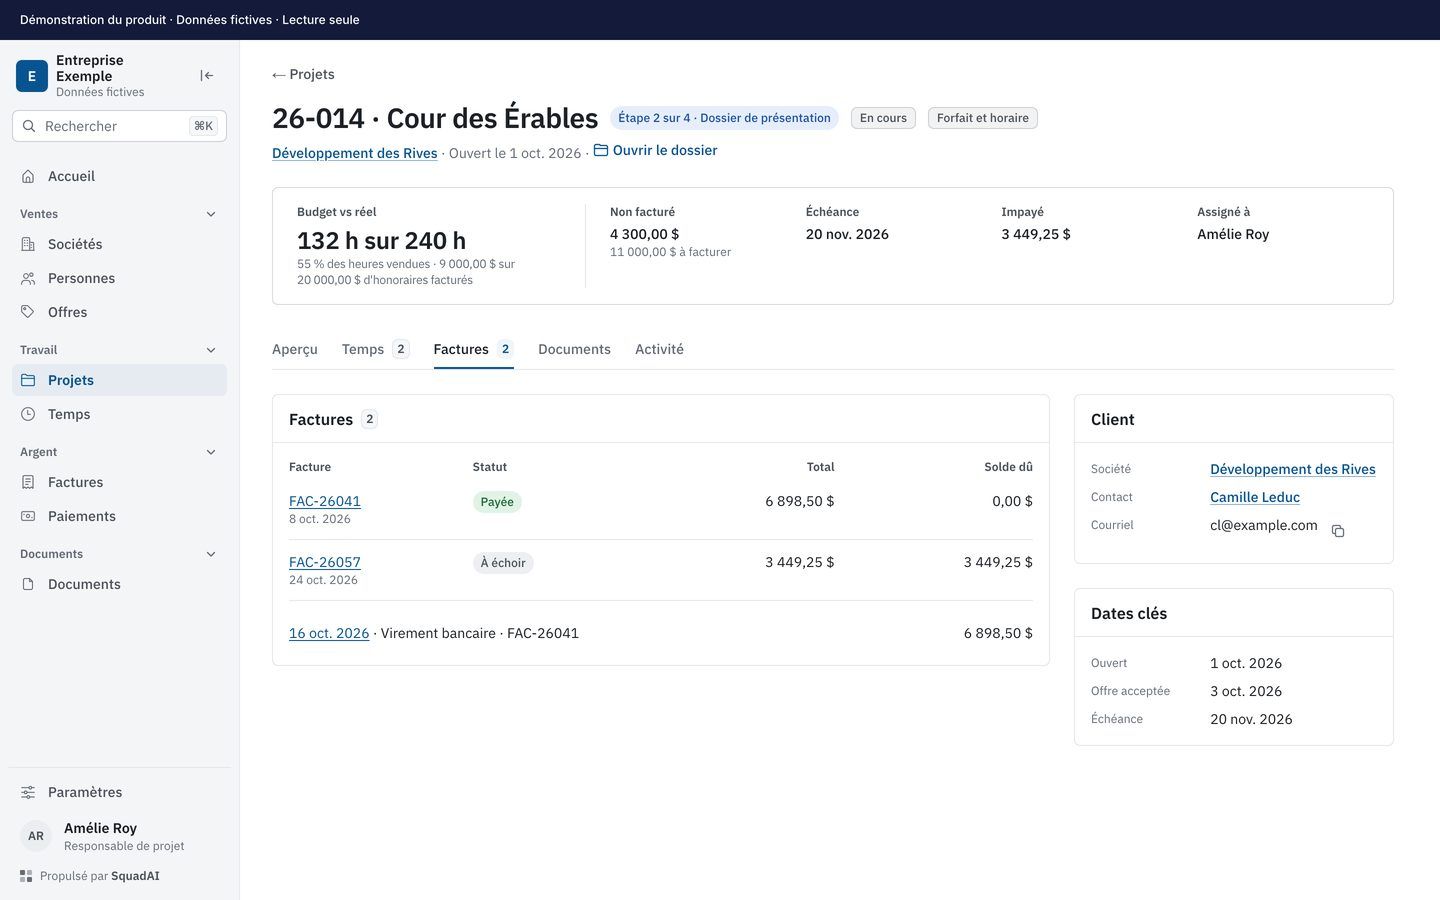This screenshot has height=900, width=1440.
Task: Open the Activité tab
Action: click(659, 349)
